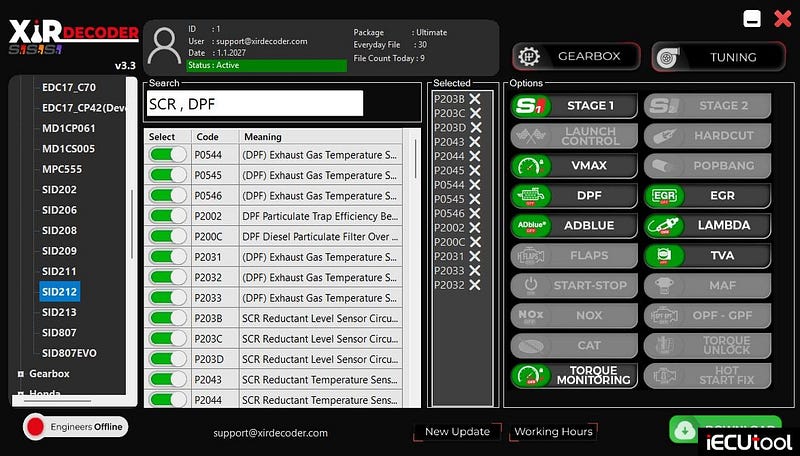This screenshot has height=456, width=800.
Task: Click the support@xirdecoder.com footer link
Action: [x=270, y=433]
